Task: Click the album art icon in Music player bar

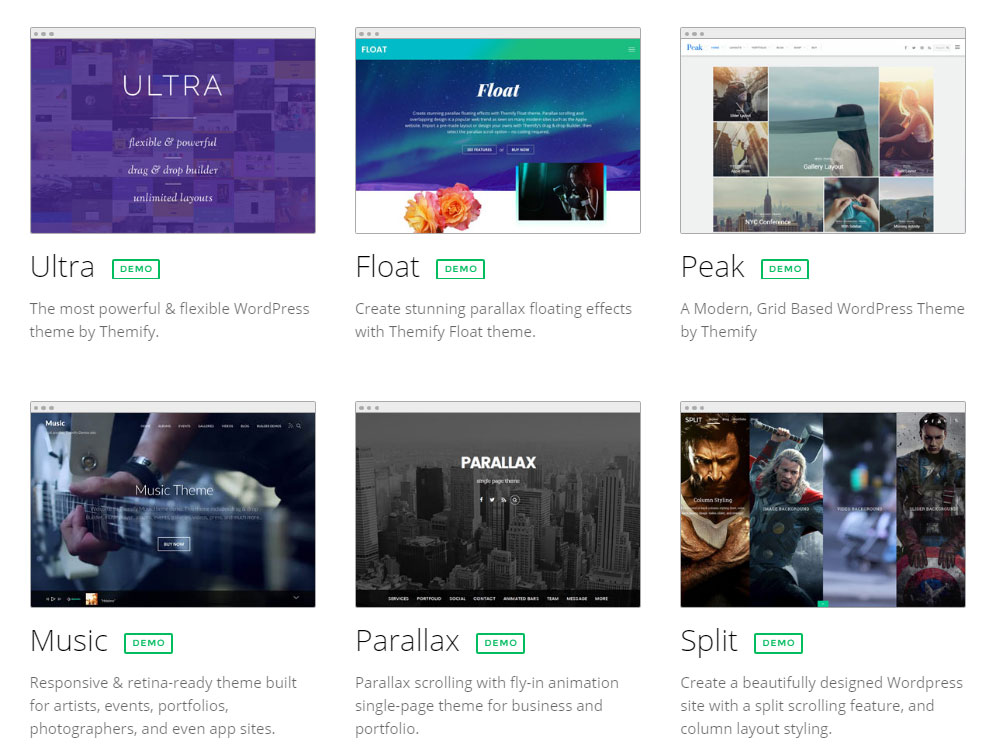Action: (91, 599)
